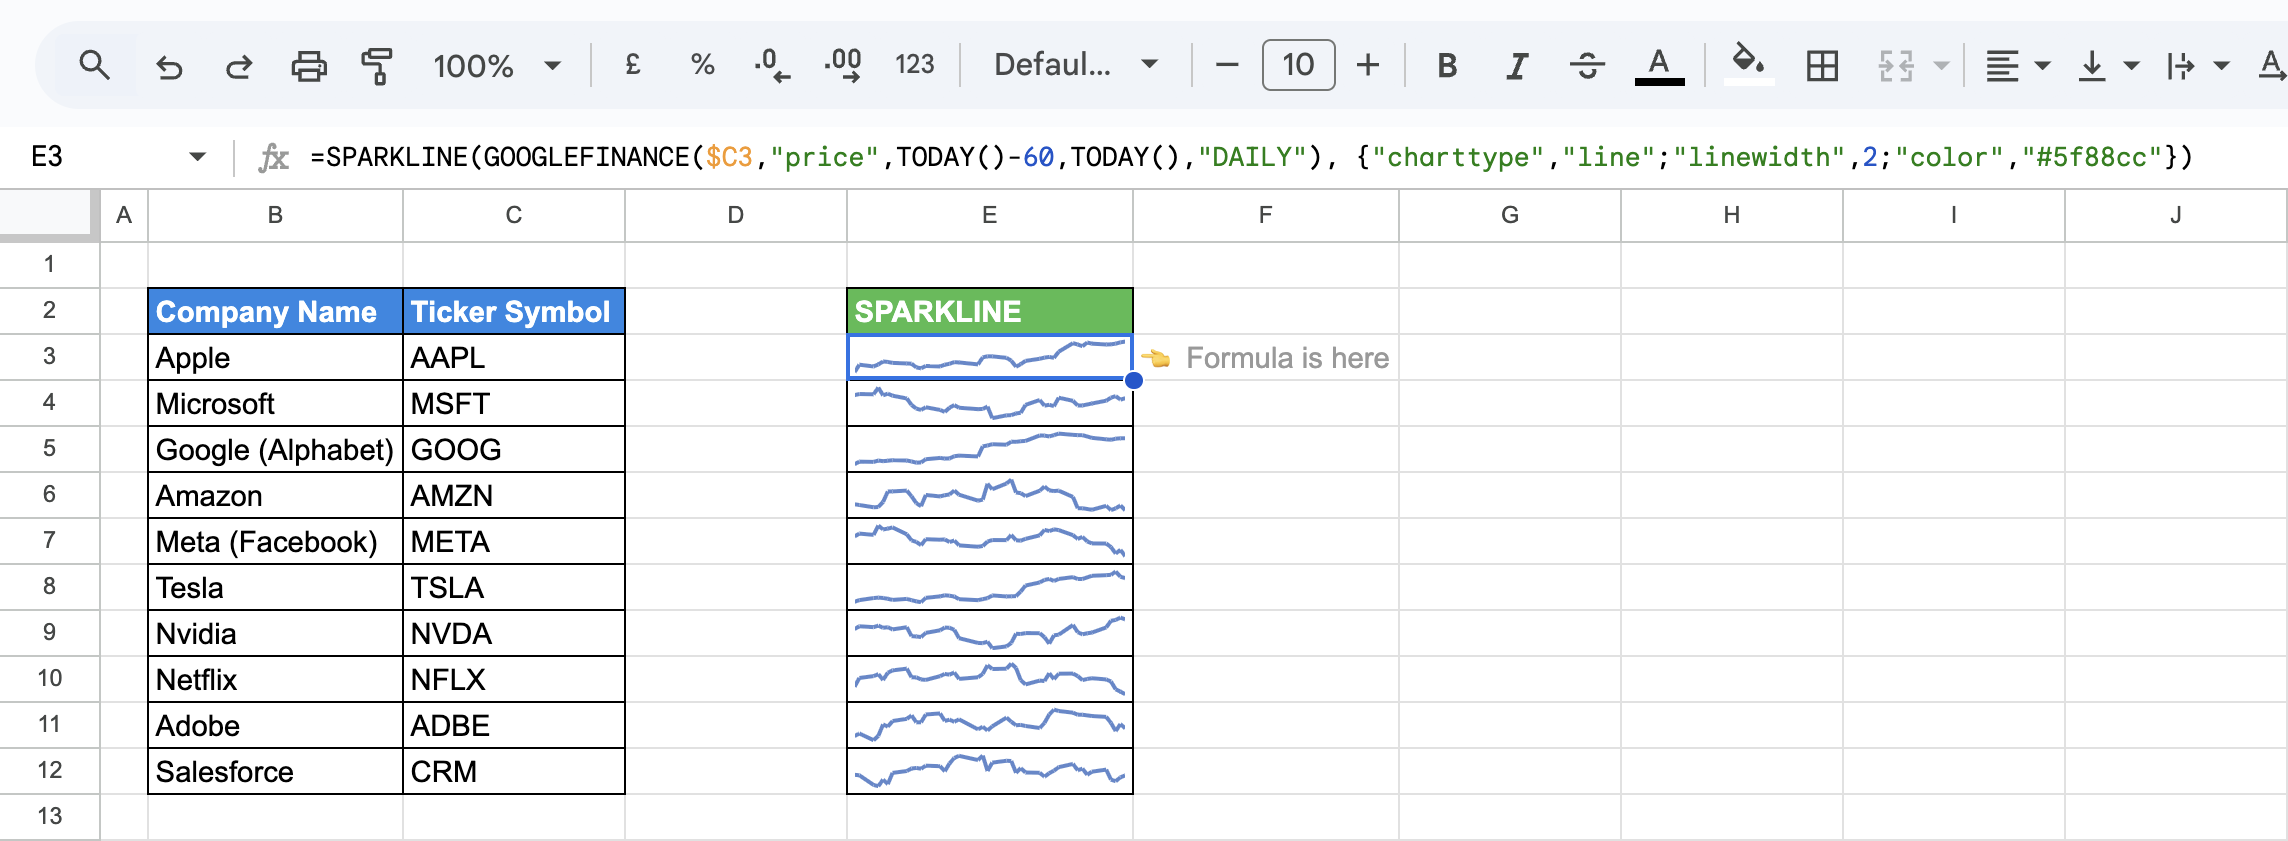Select the Salesforce cell
The height and width of the screenshot is (841, 2288).
(x=275, y=771)
